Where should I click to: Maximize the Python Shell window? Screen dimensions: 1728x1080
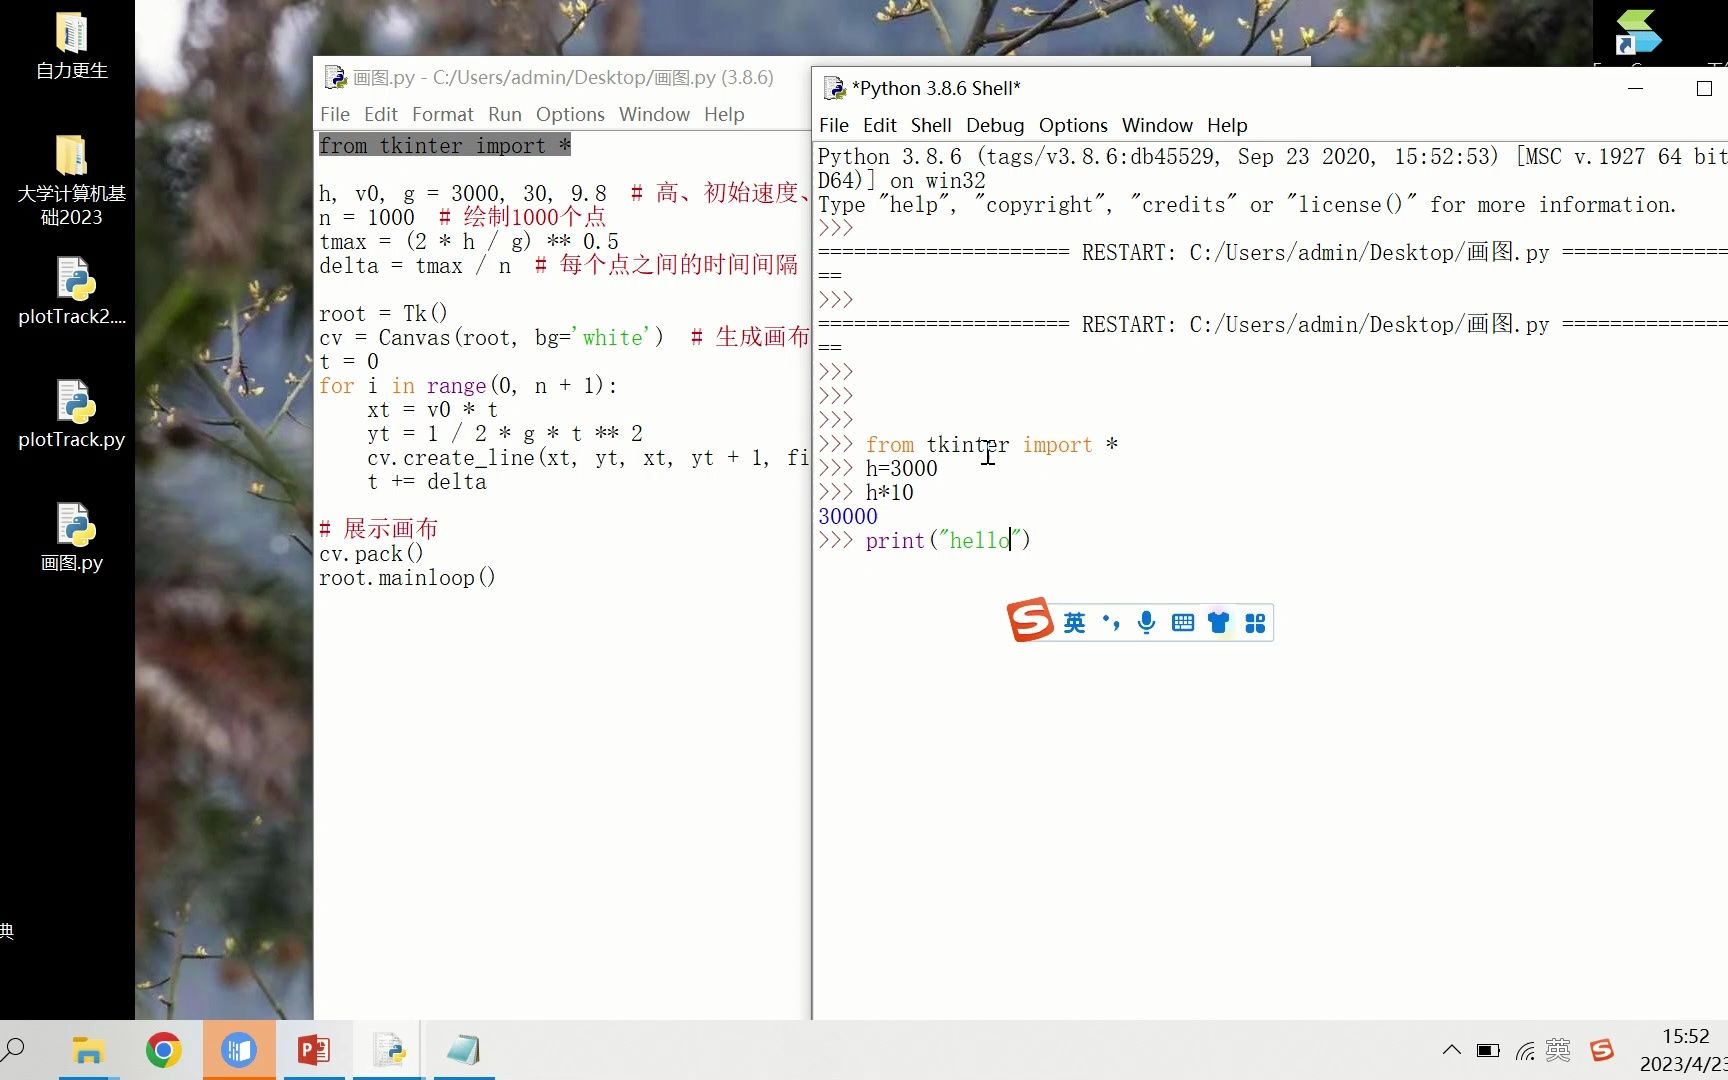(x=1705, y=88)
